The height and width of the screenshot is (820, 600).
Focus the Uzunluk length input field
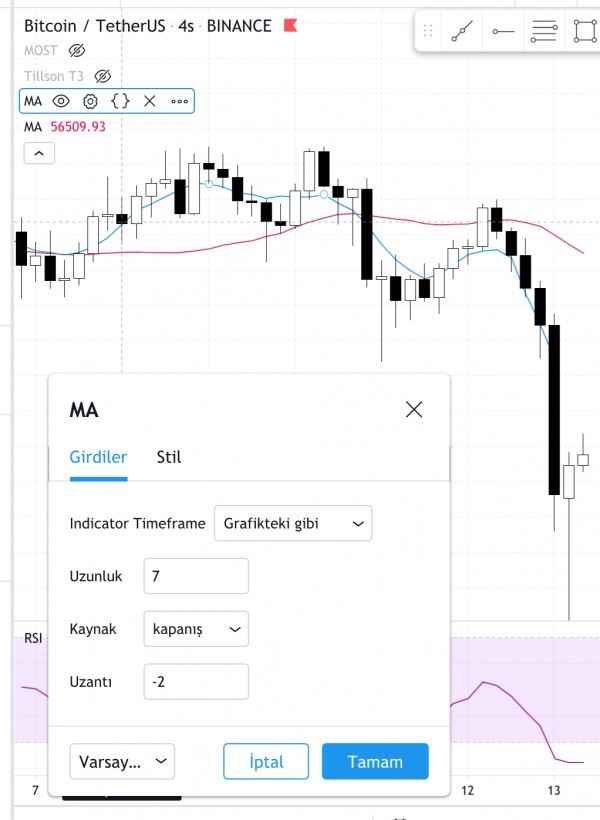[196, 576]
